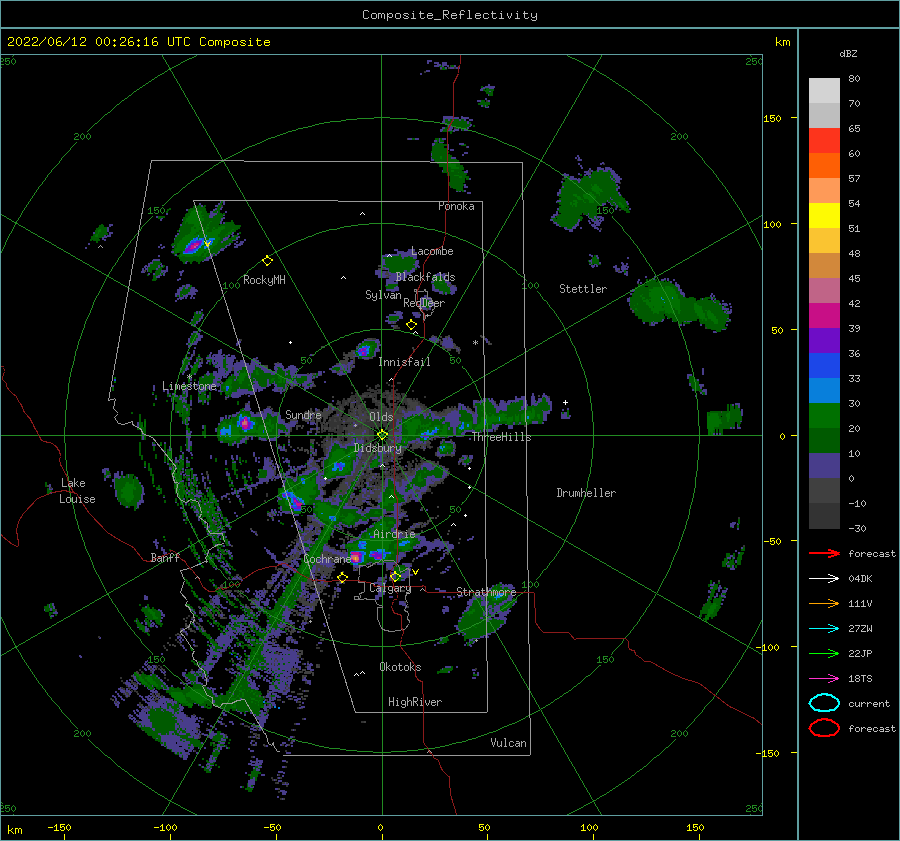Screen dimensions: 900x841
Task: Select the yellow radar-site diamond near Olds
Action: coord(382,435)
